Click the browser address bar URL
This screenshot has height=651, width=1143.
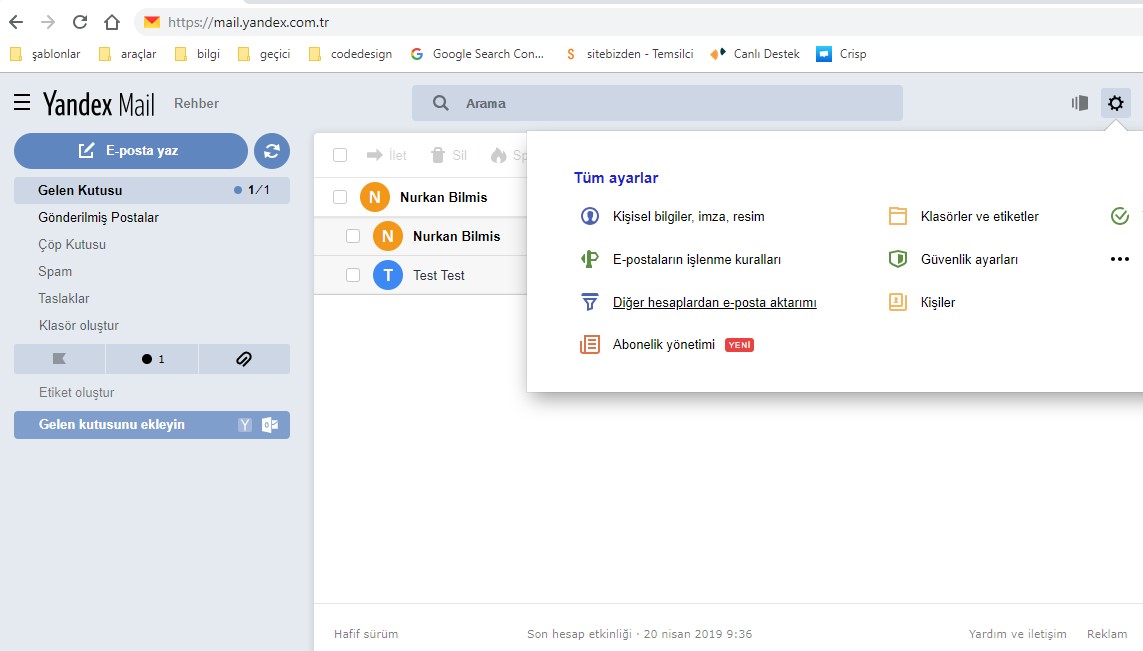[249, 22]
